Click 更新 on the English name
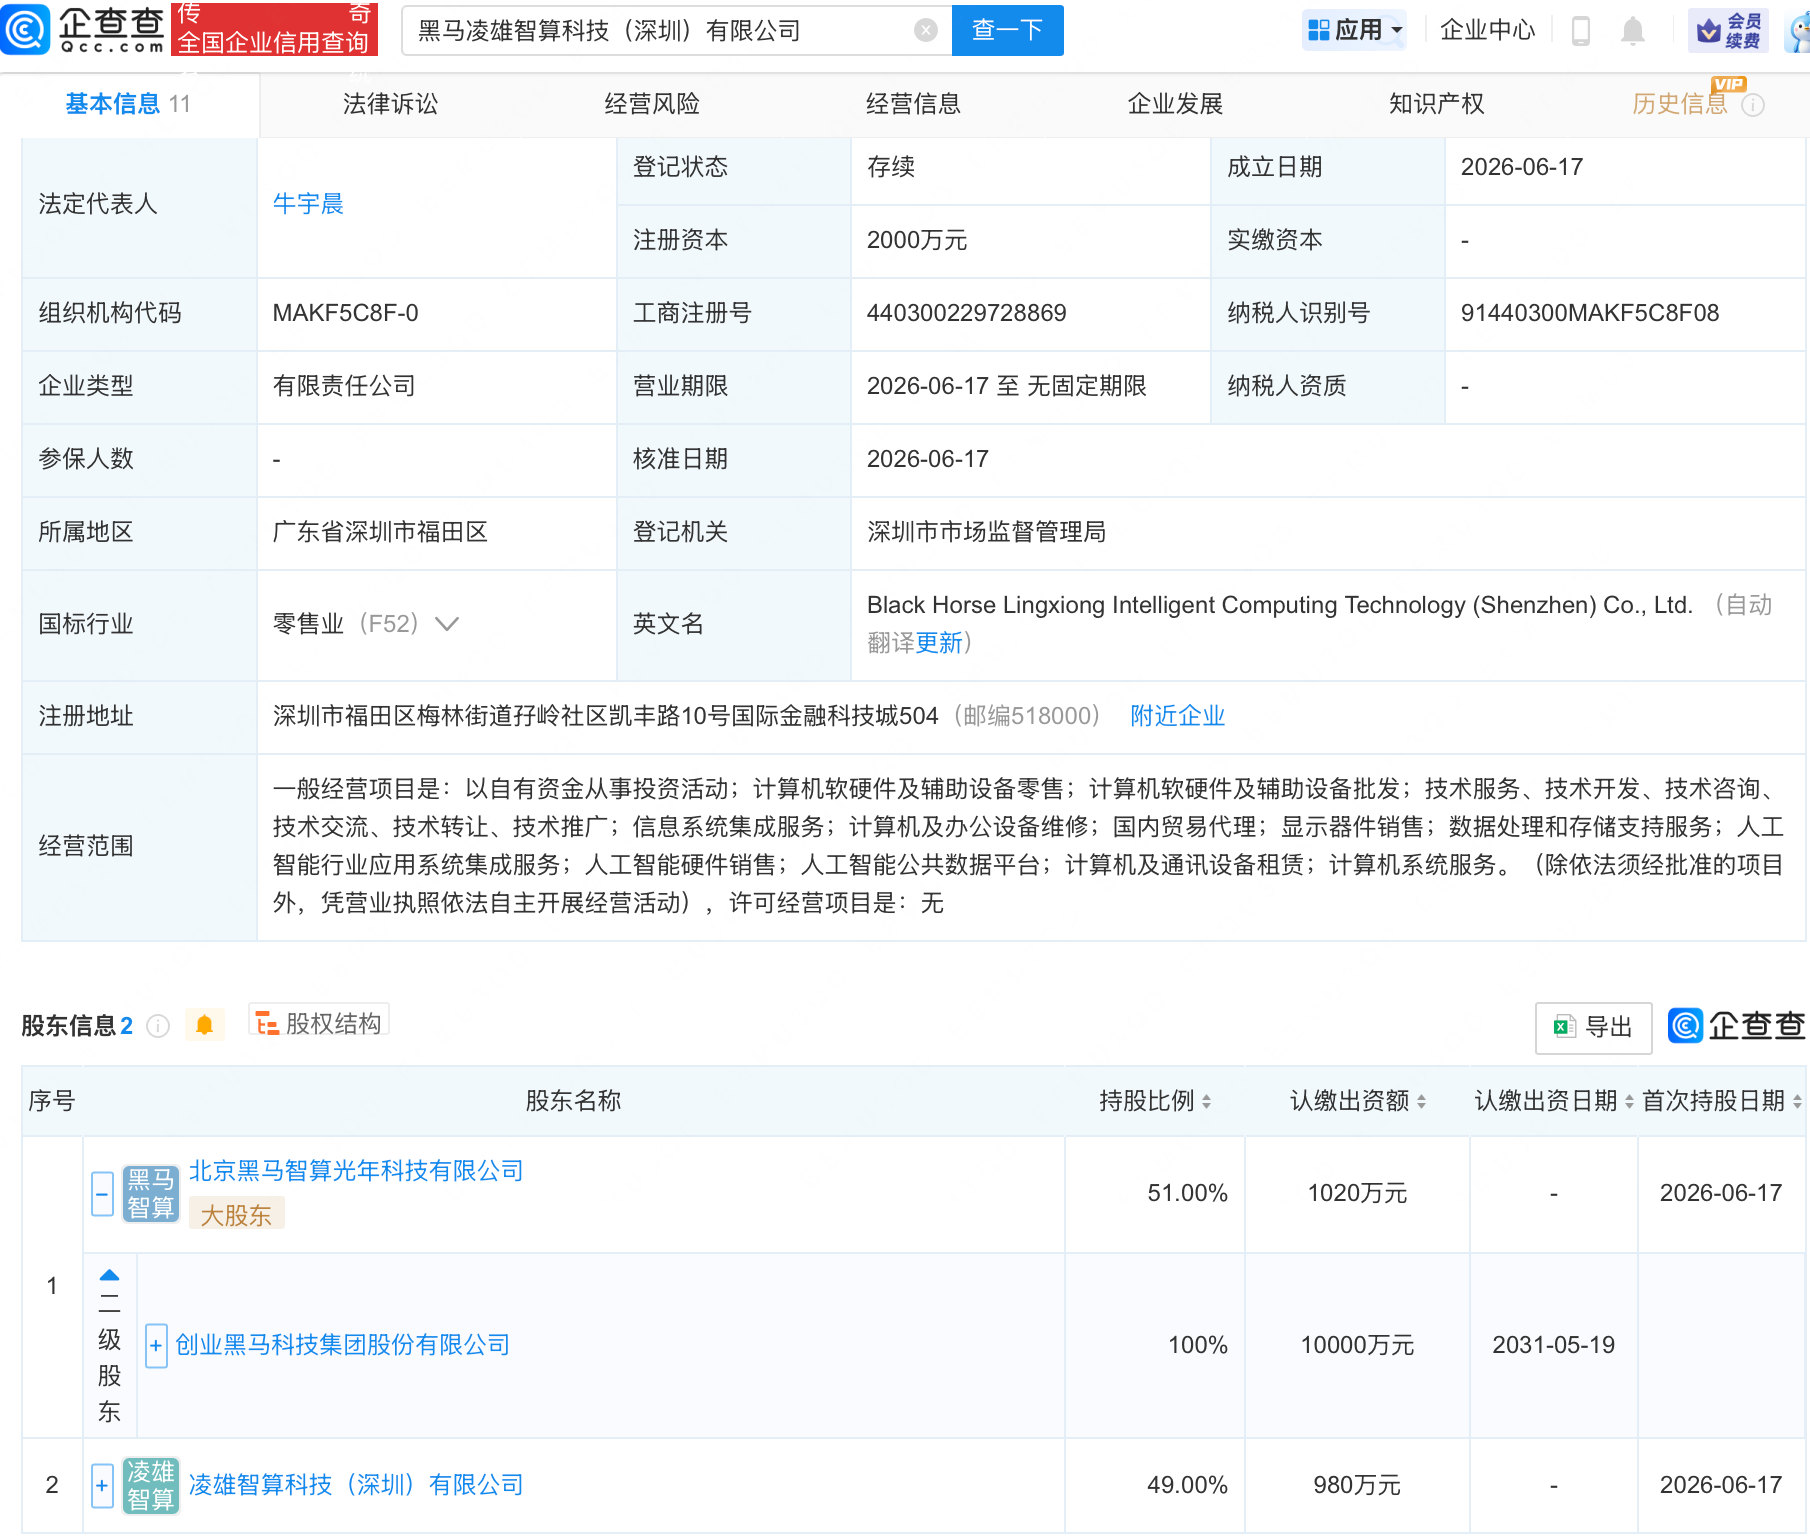Viewport: 1810px width, 1538px height. point(939,643)
